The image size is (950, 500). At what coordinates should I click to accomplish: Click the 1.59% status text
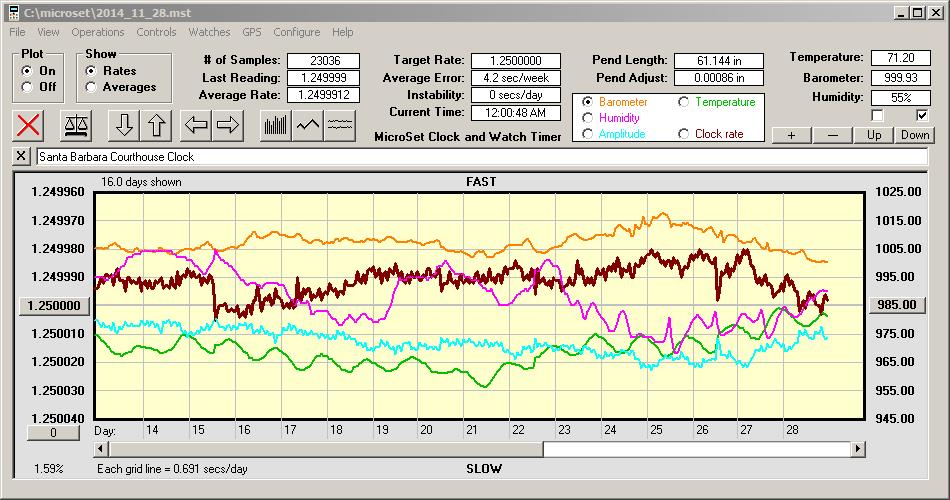(48, 468)
